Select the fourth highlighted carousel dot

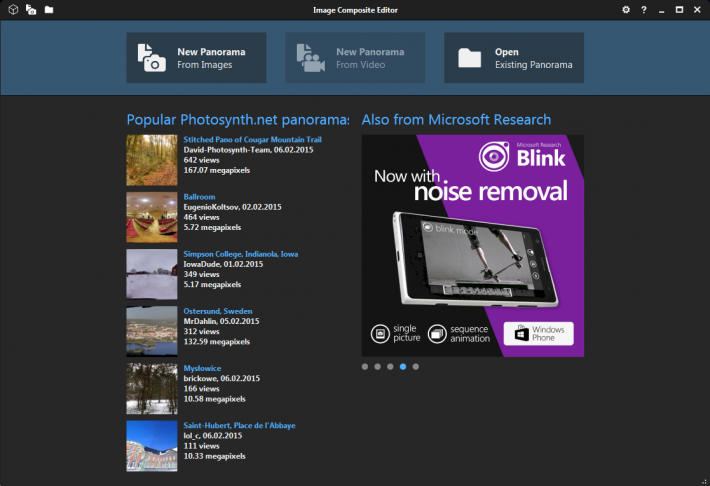coord(403,367)
